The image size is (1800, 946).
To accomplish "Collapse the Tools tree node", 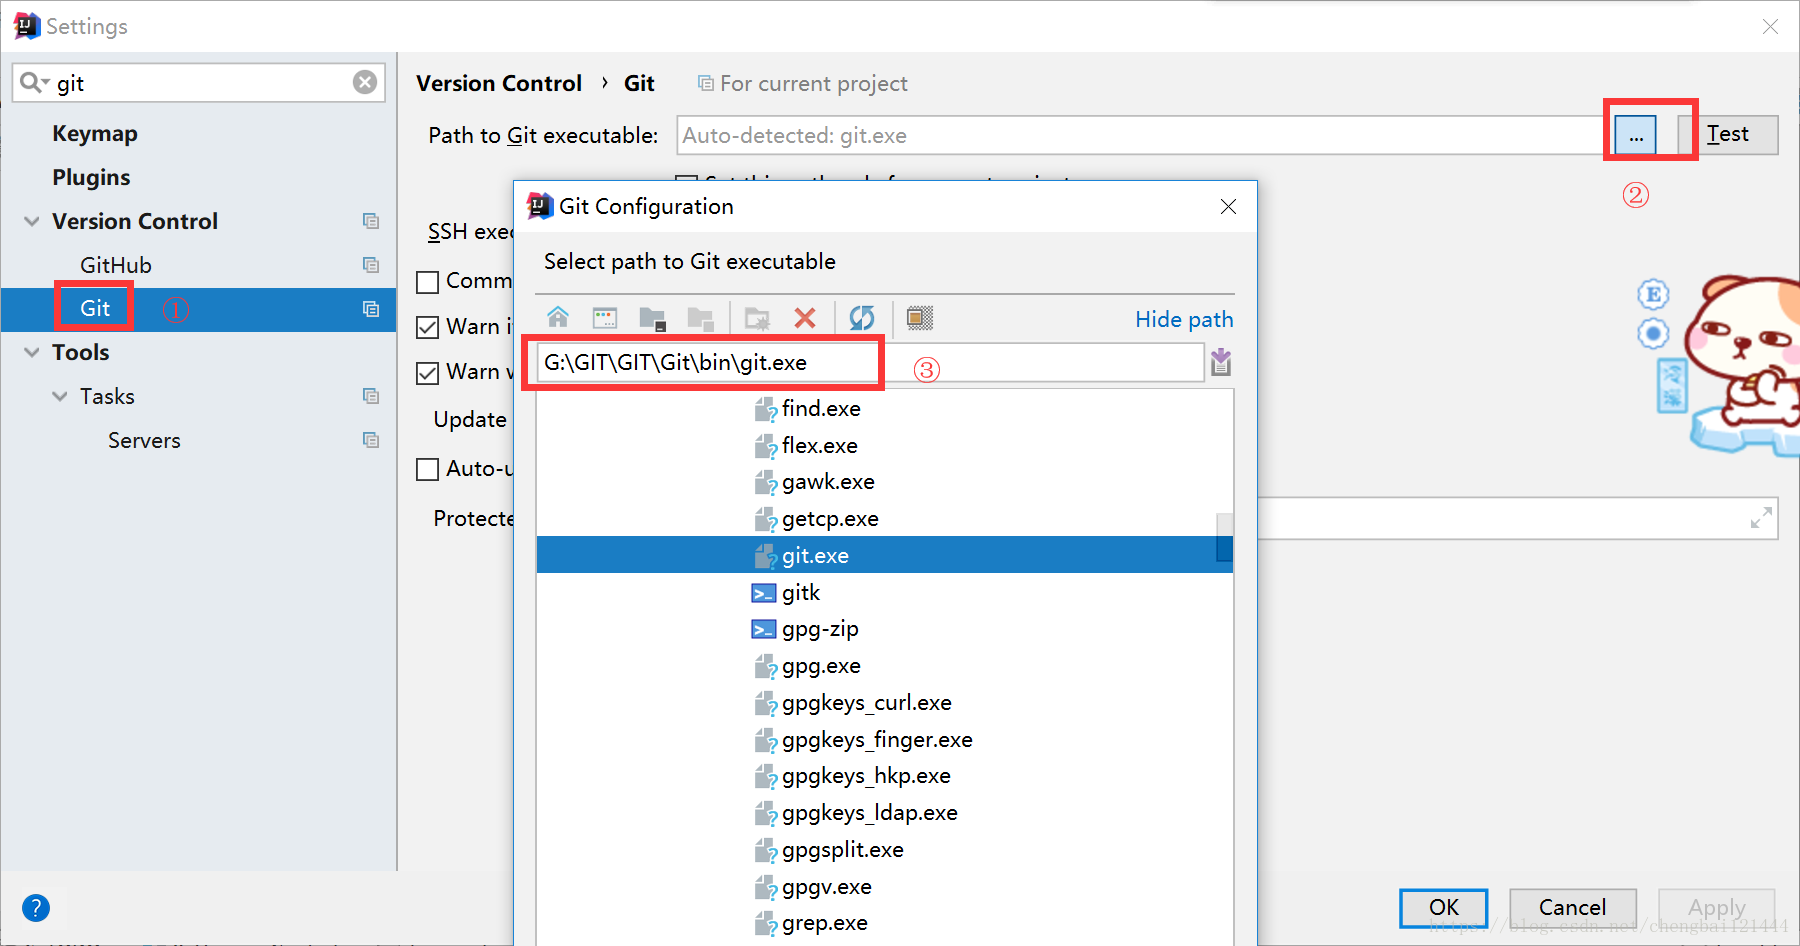I will coord(32,352).
